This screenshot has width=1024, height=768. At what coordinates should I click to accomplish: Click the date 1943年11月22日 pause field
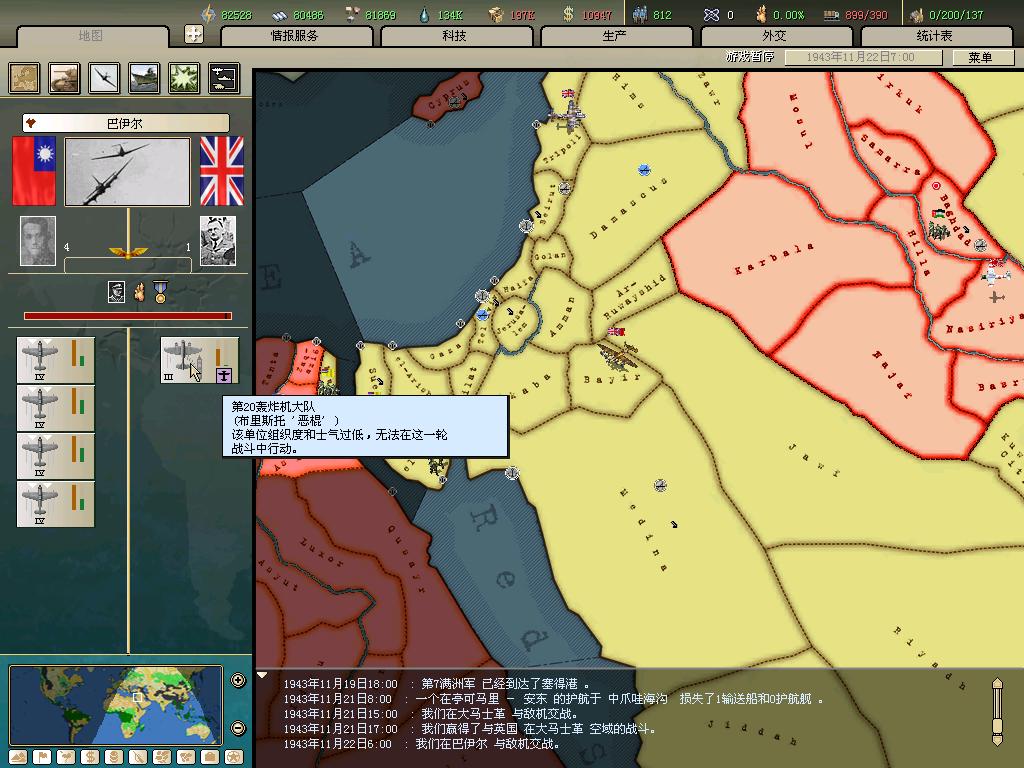860,57
